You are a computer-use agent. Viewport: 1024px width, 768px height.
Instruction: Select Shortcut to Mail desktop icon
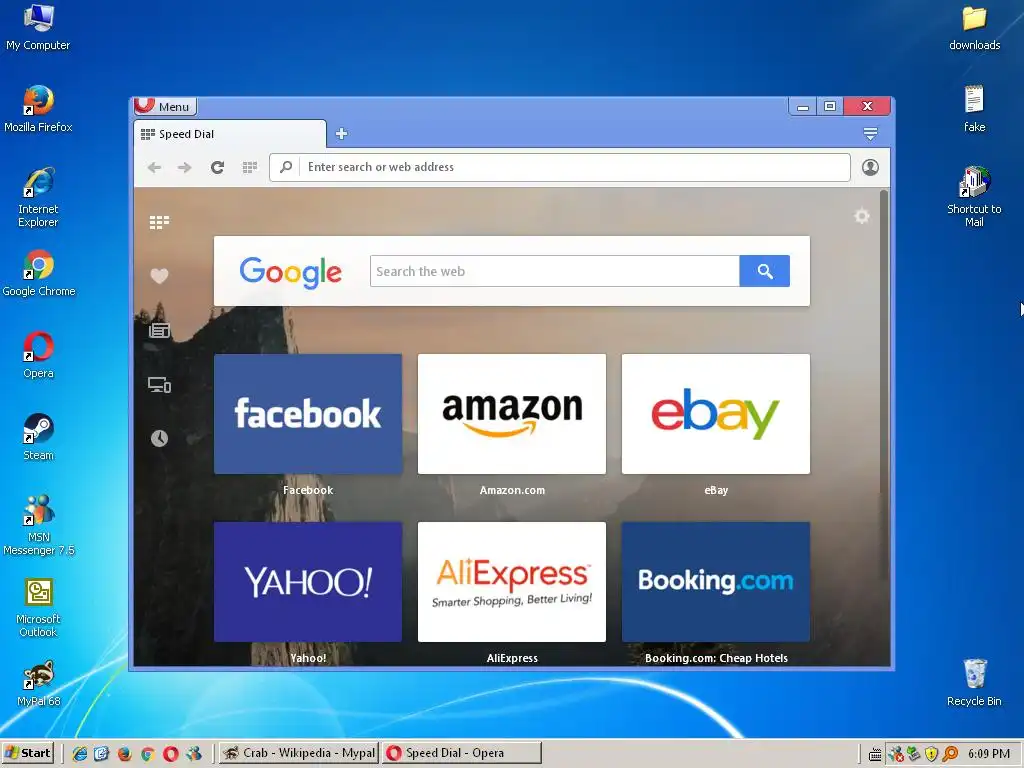point(974,197)
